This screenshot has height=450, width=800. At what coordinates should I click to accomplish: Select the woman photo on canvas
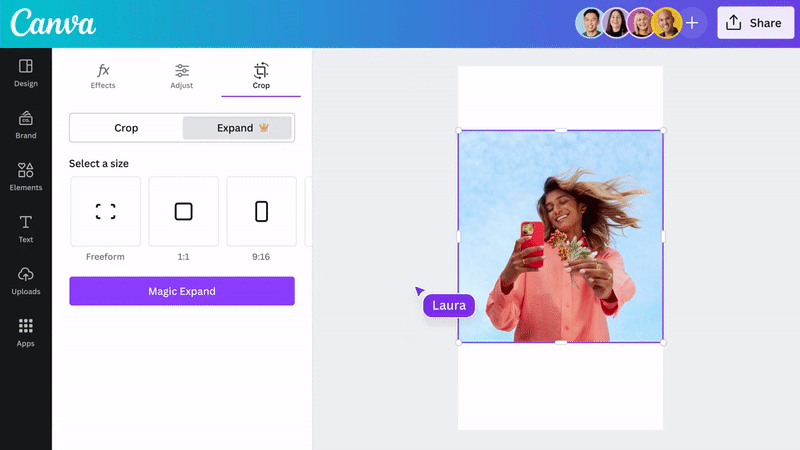(561, 236)
